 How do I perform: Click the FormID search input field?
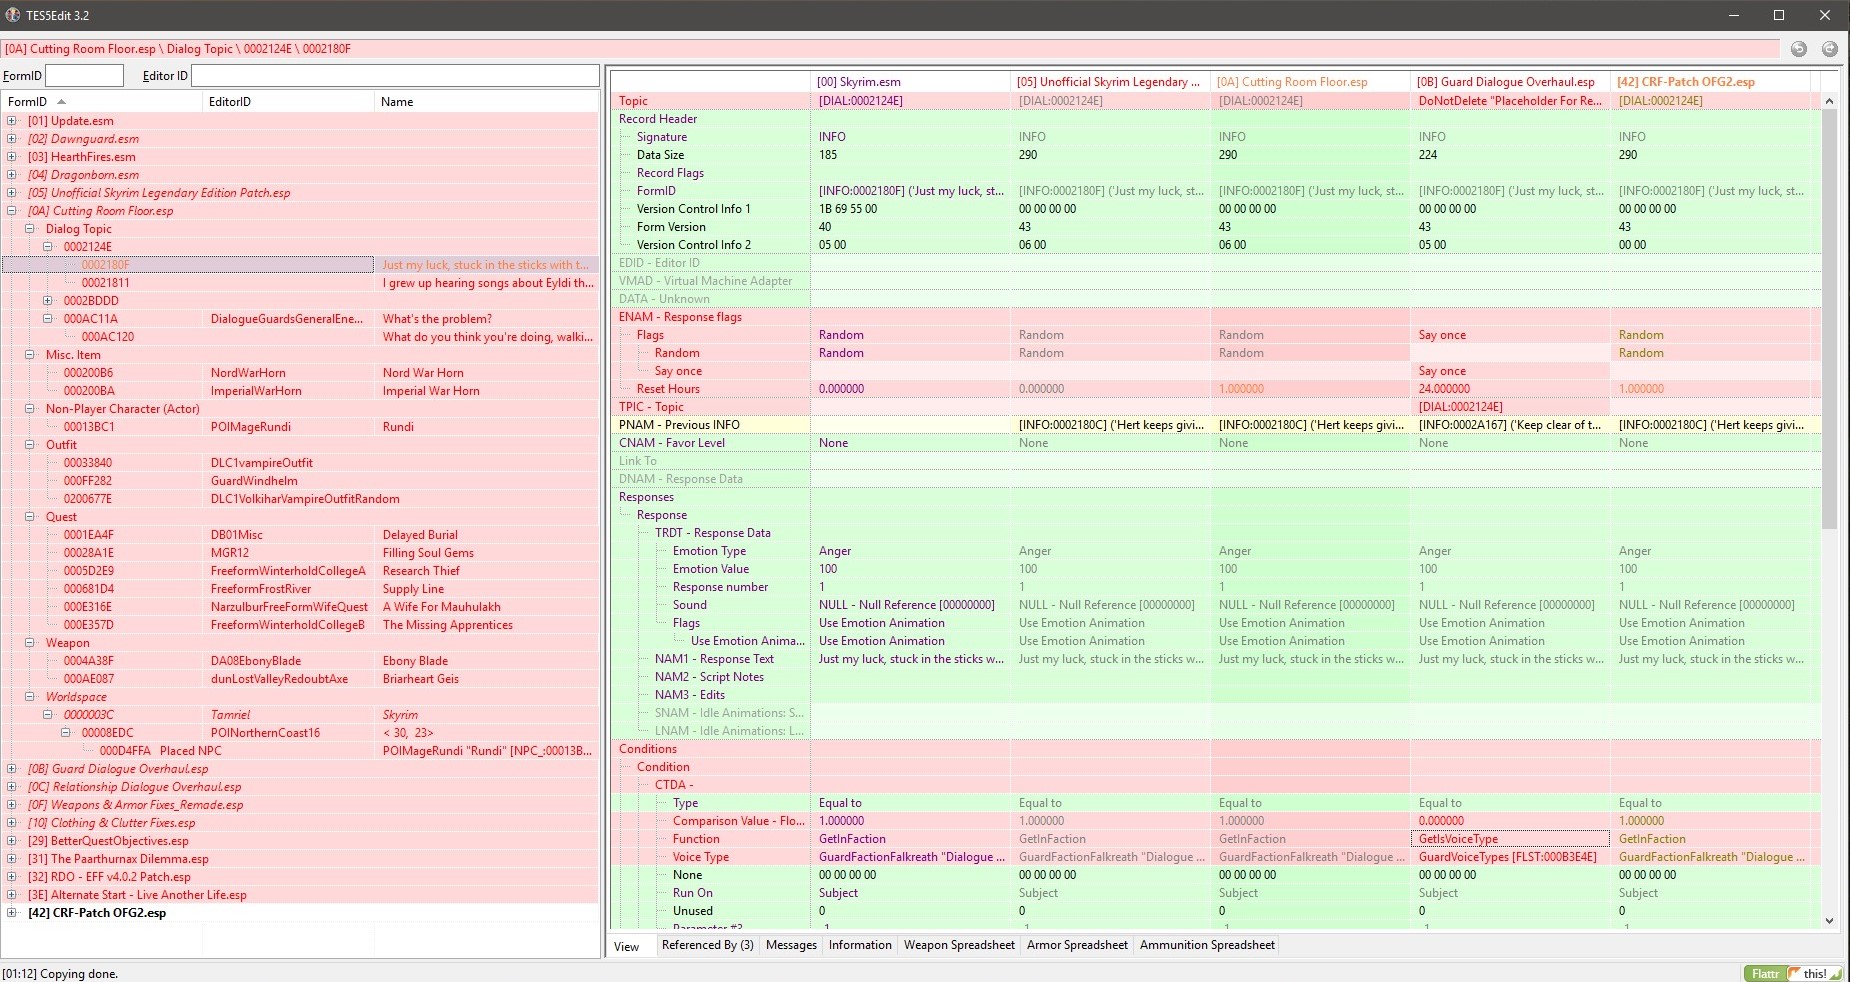click(85, 76)
